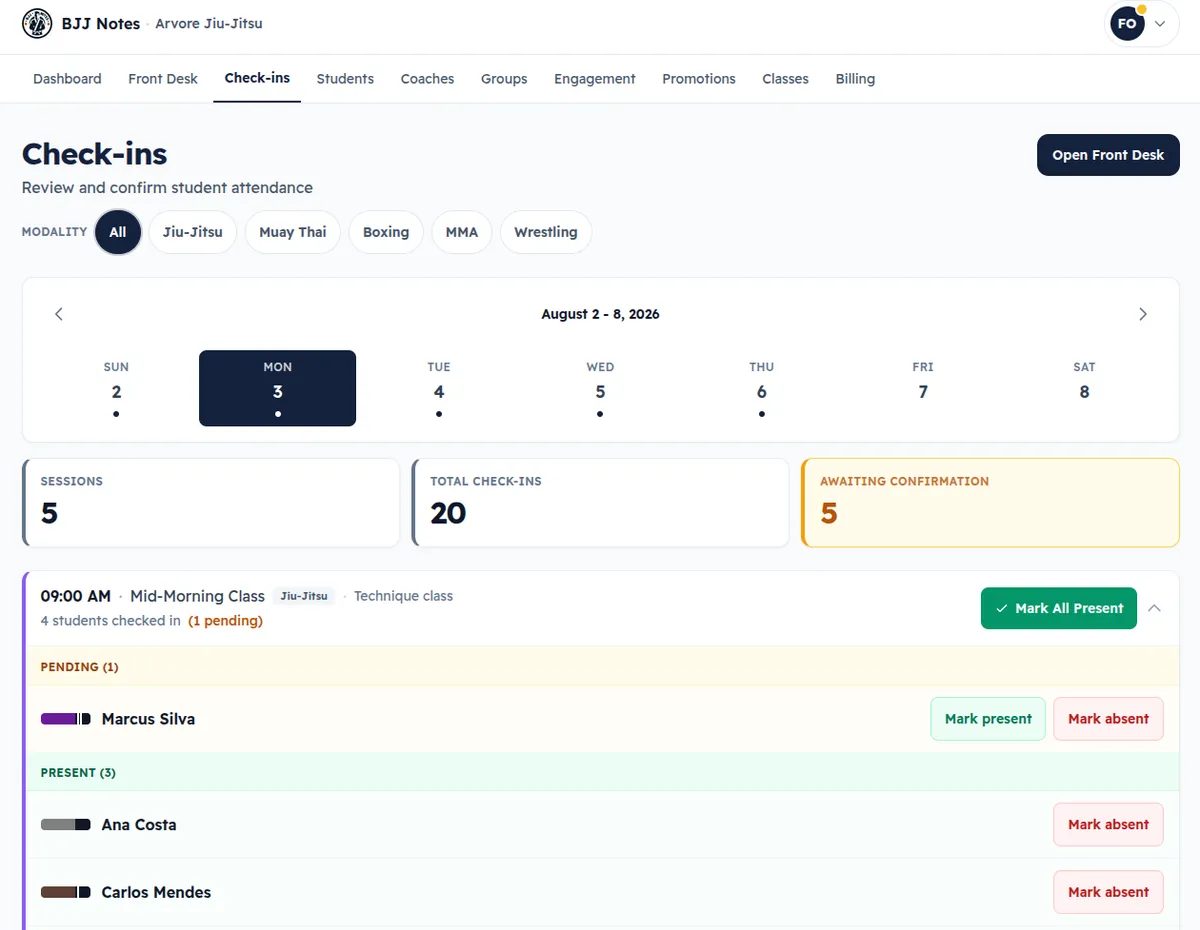Mark Ana Costa as absent

[1108, 825]
